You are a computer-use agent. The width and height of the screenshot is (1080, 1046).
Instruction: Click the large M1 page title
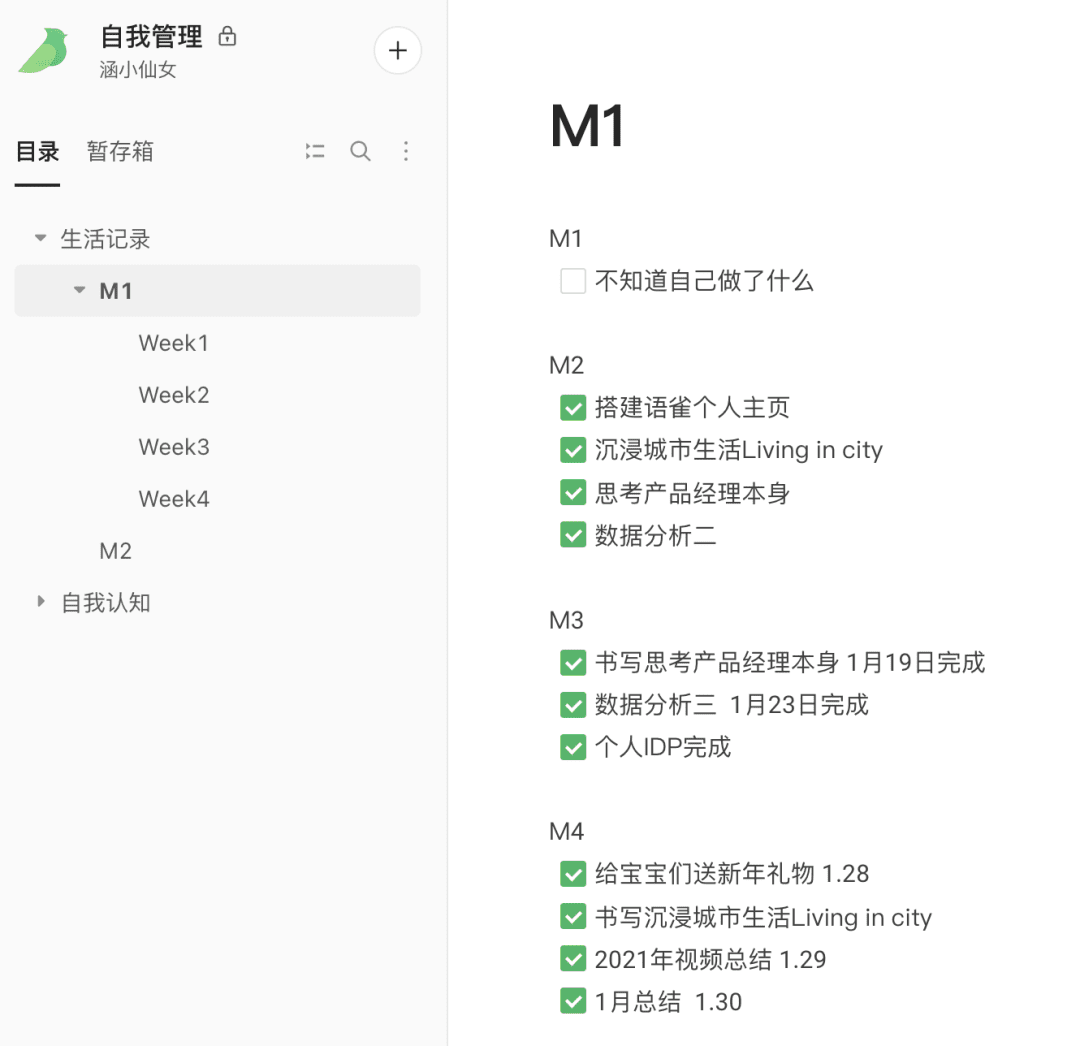[x=588, y=126]
